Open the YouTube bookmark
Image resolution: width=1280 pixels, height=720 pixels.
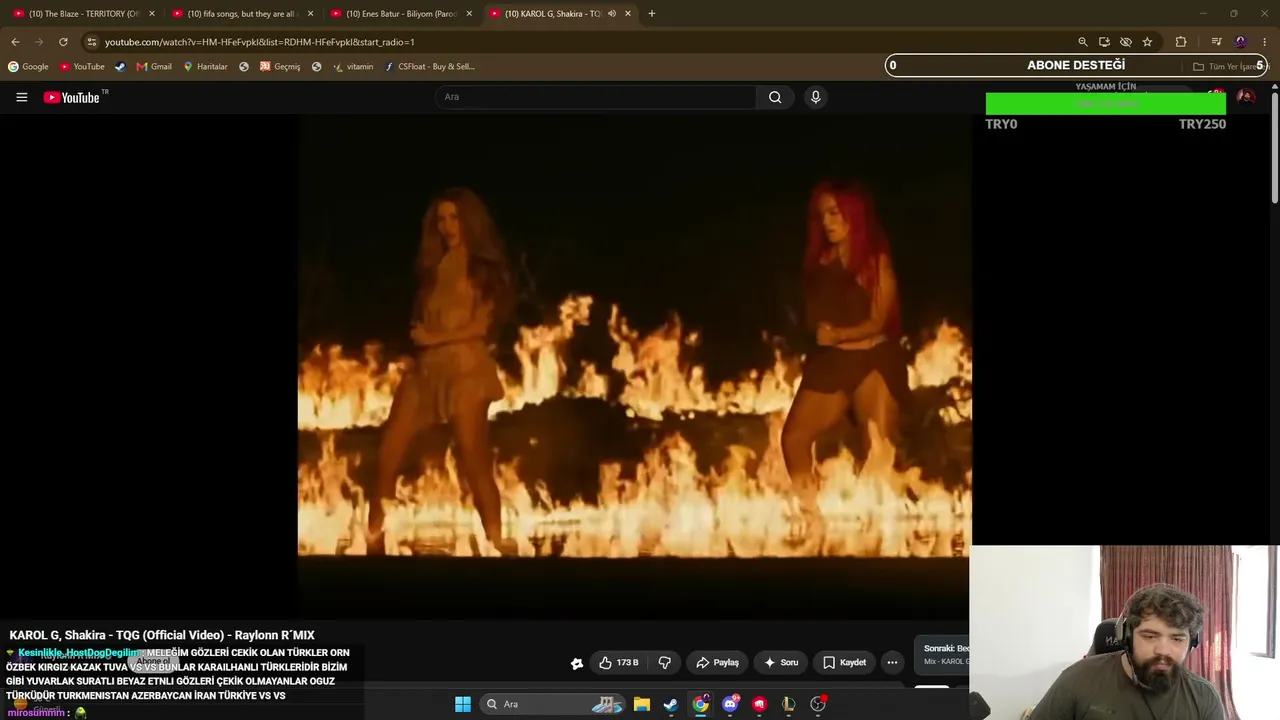[x=82, y=67]
